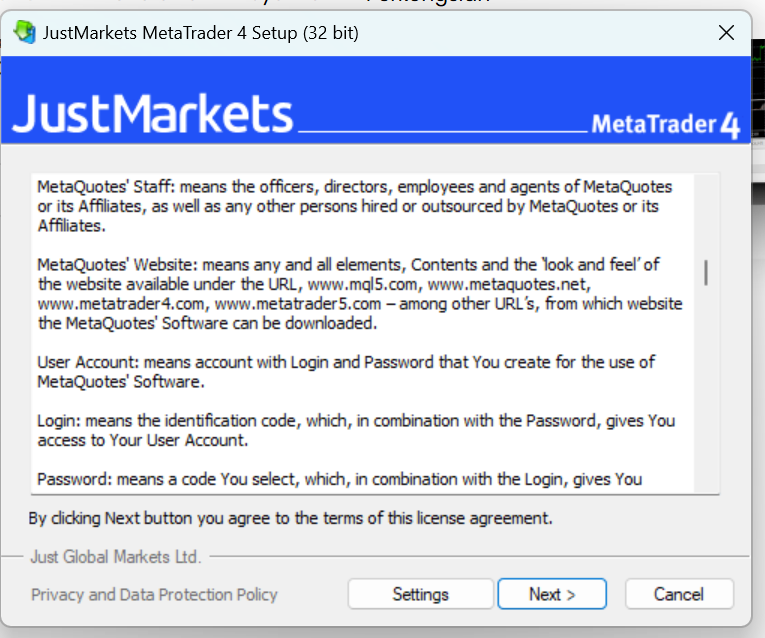Open the Settings button
The height and width of the screenshot is (638, 765).
[421, 594]
